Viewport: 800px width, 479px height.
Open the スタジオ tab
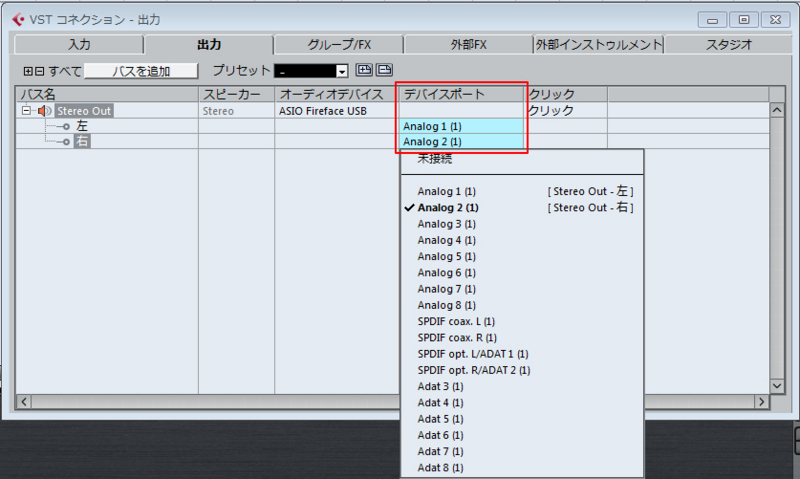click(729, 45)
